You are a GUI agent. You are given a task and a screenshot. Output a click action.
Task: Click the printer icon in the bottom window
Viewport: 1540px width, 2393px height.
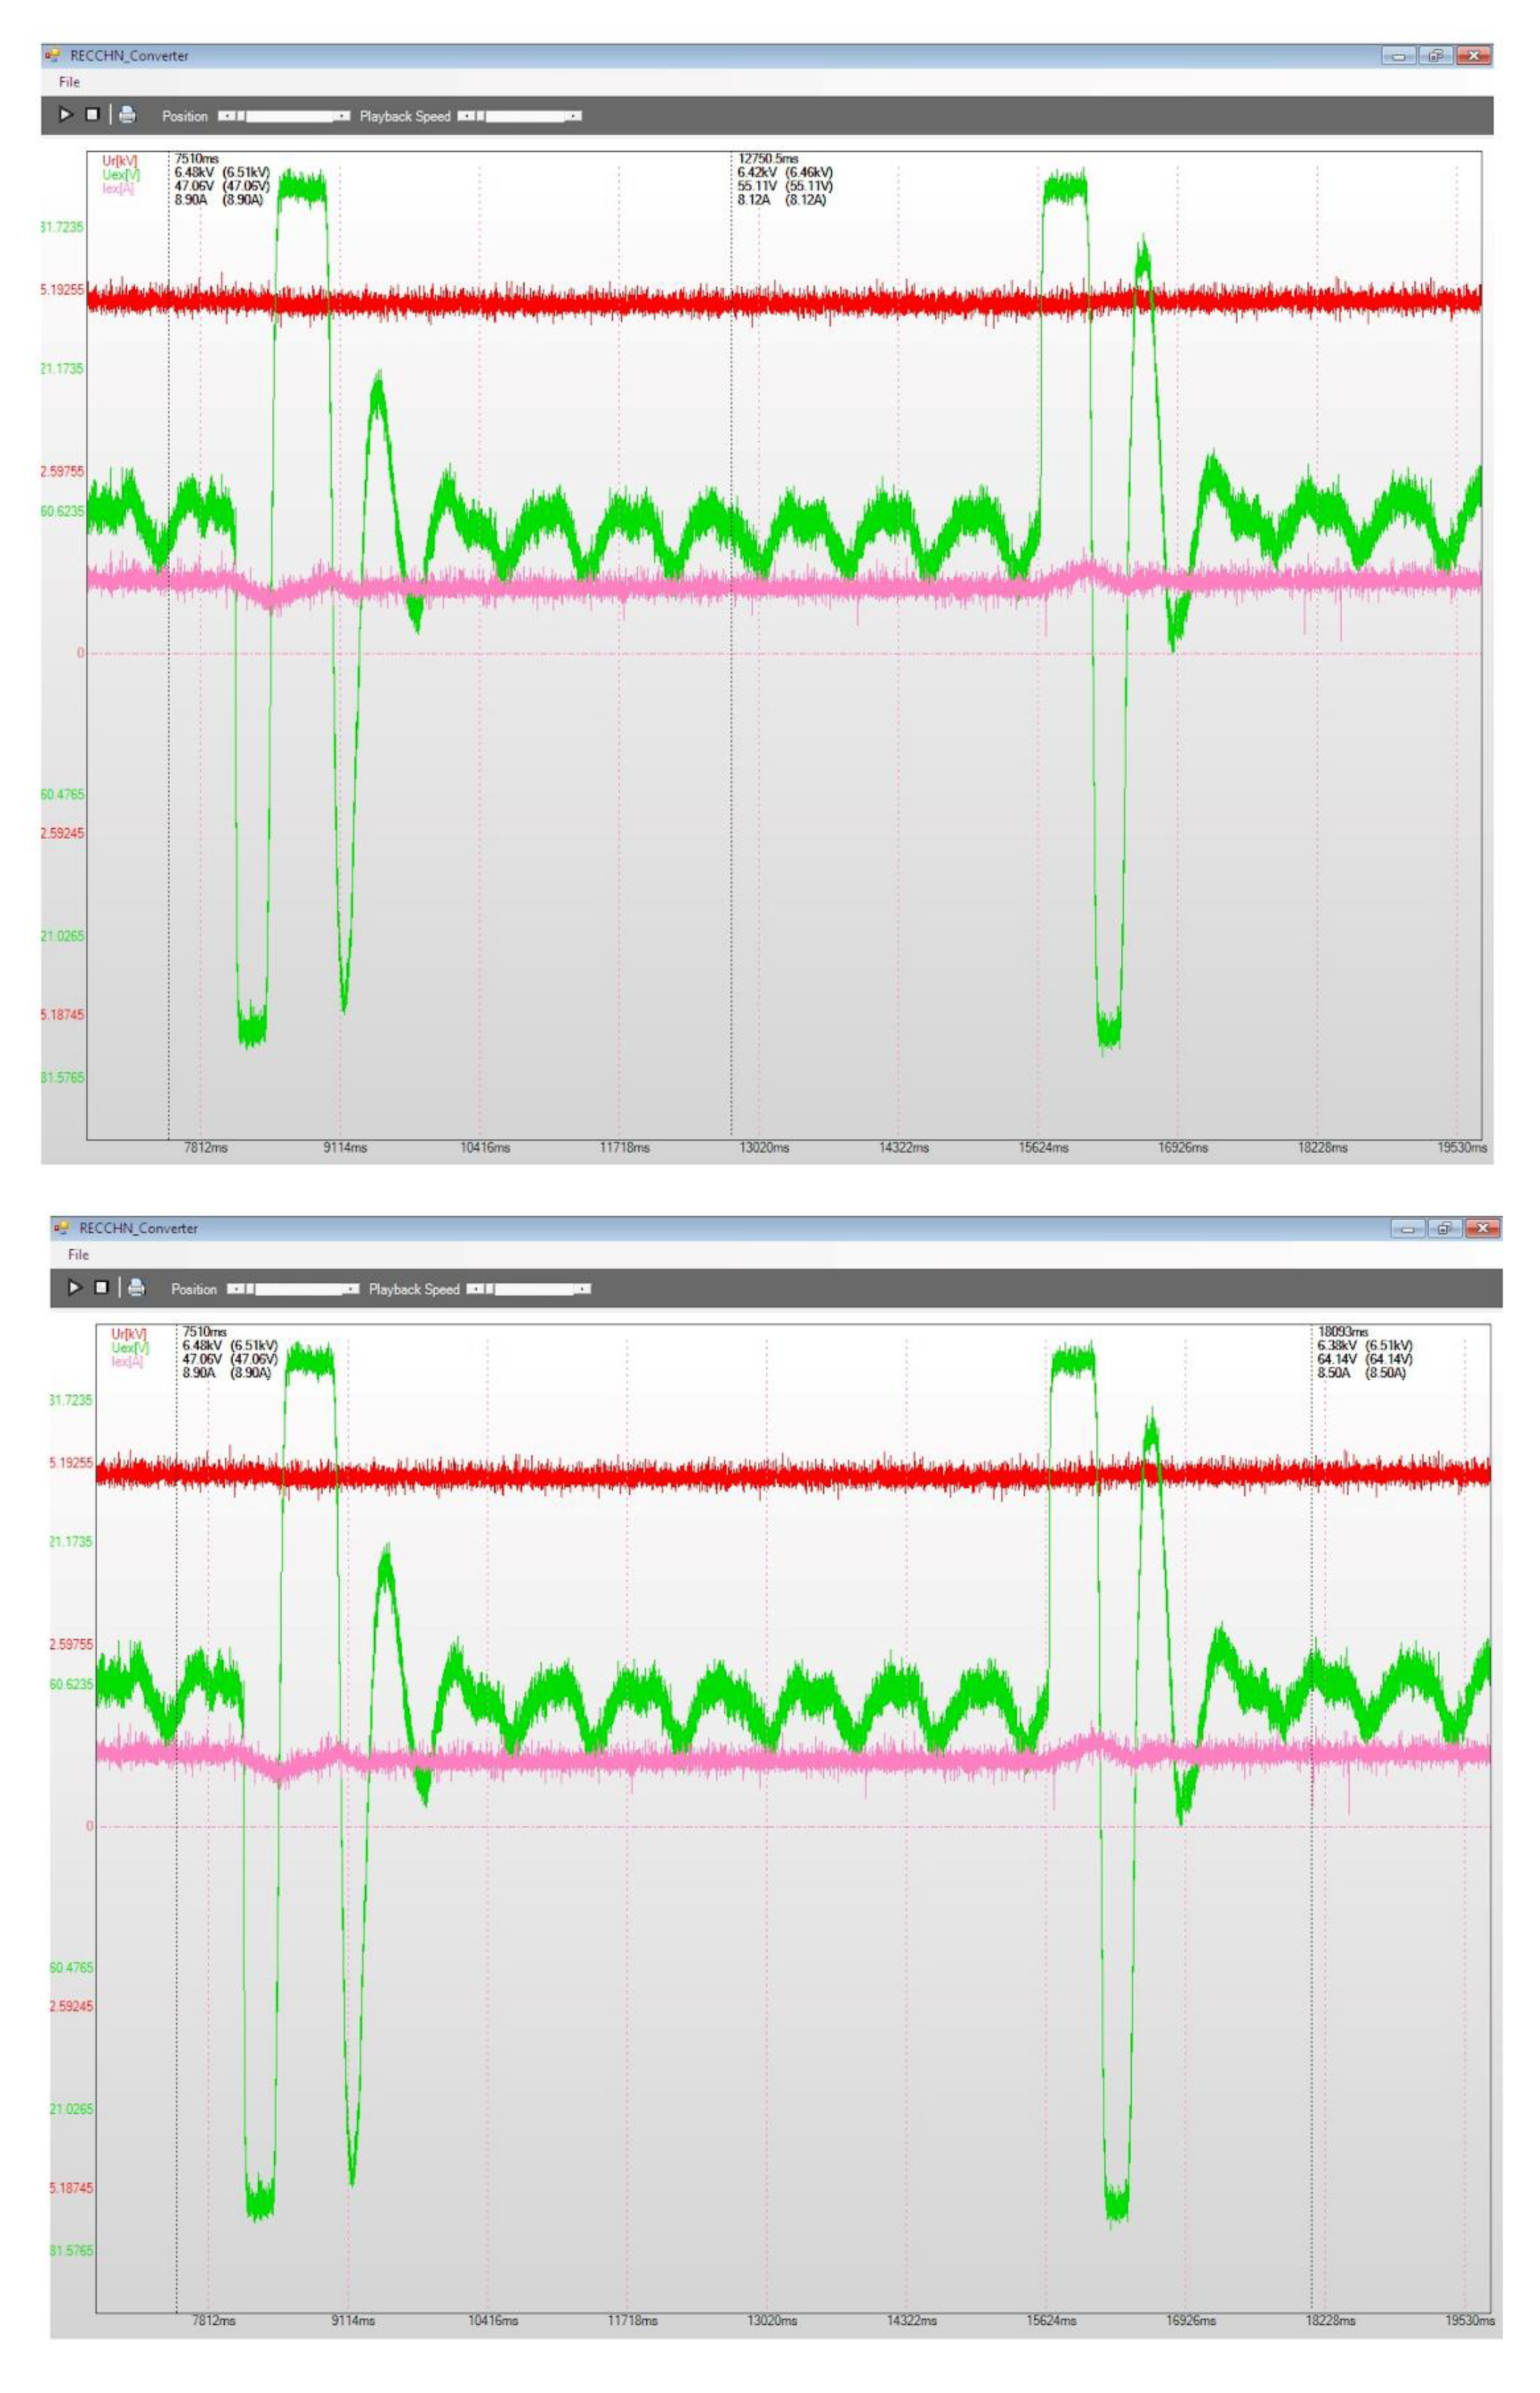(x=136, y=1288)
